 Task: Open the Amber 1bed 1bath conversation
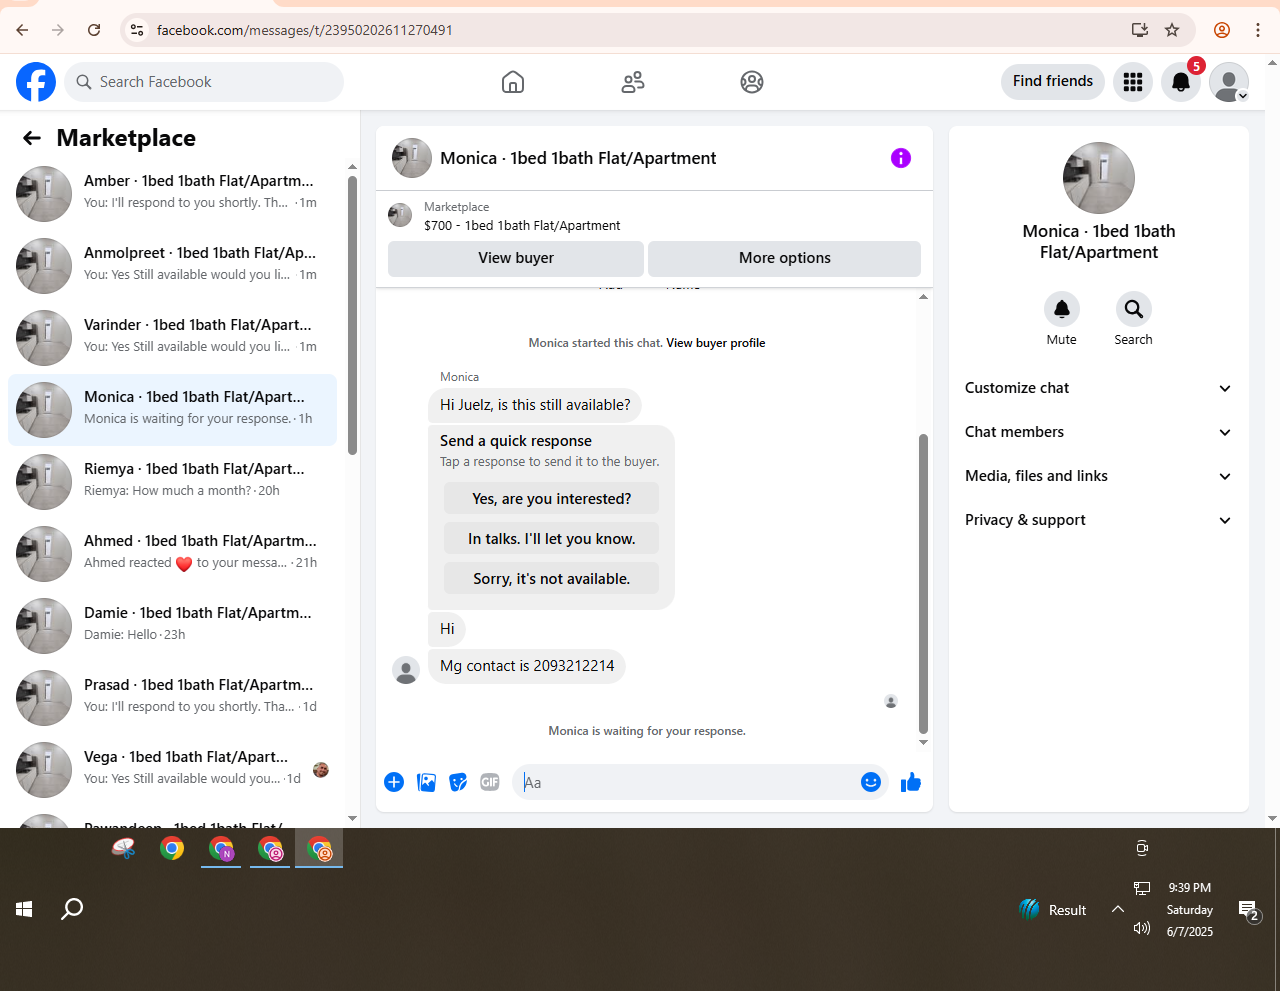[x=172, y=193]
